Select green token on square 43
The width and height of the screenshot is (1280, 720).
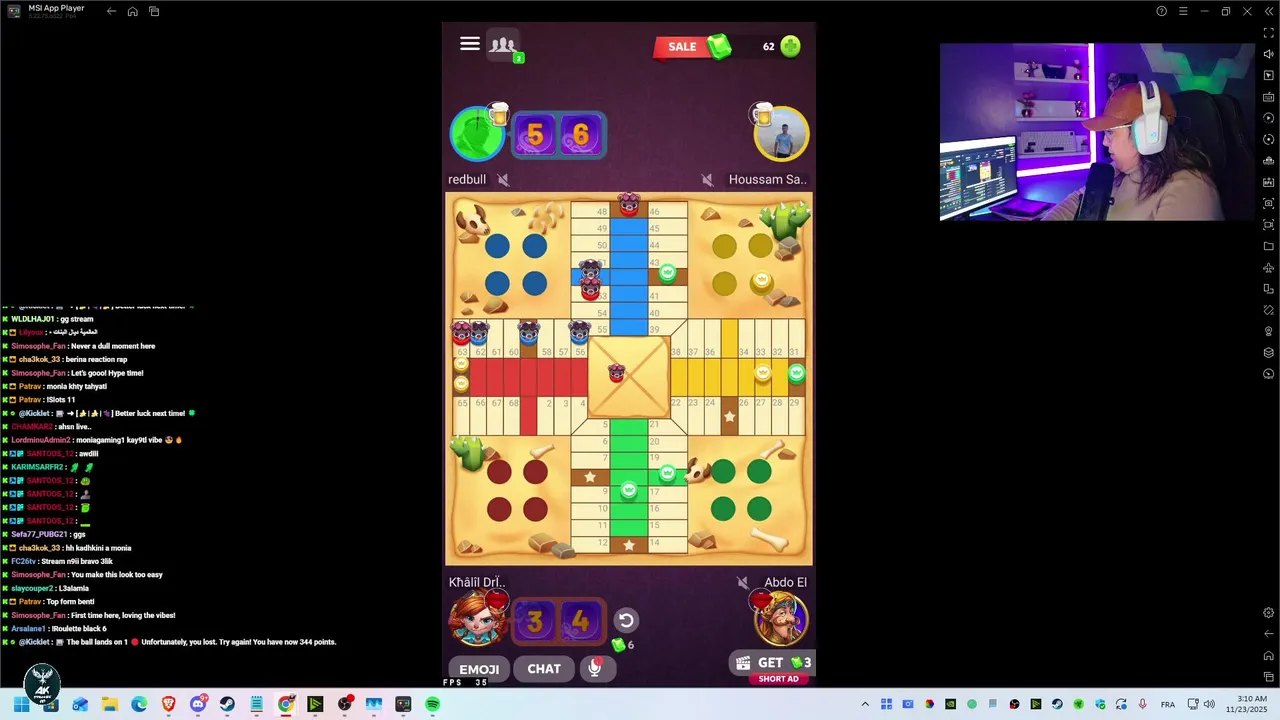point(667,273)
